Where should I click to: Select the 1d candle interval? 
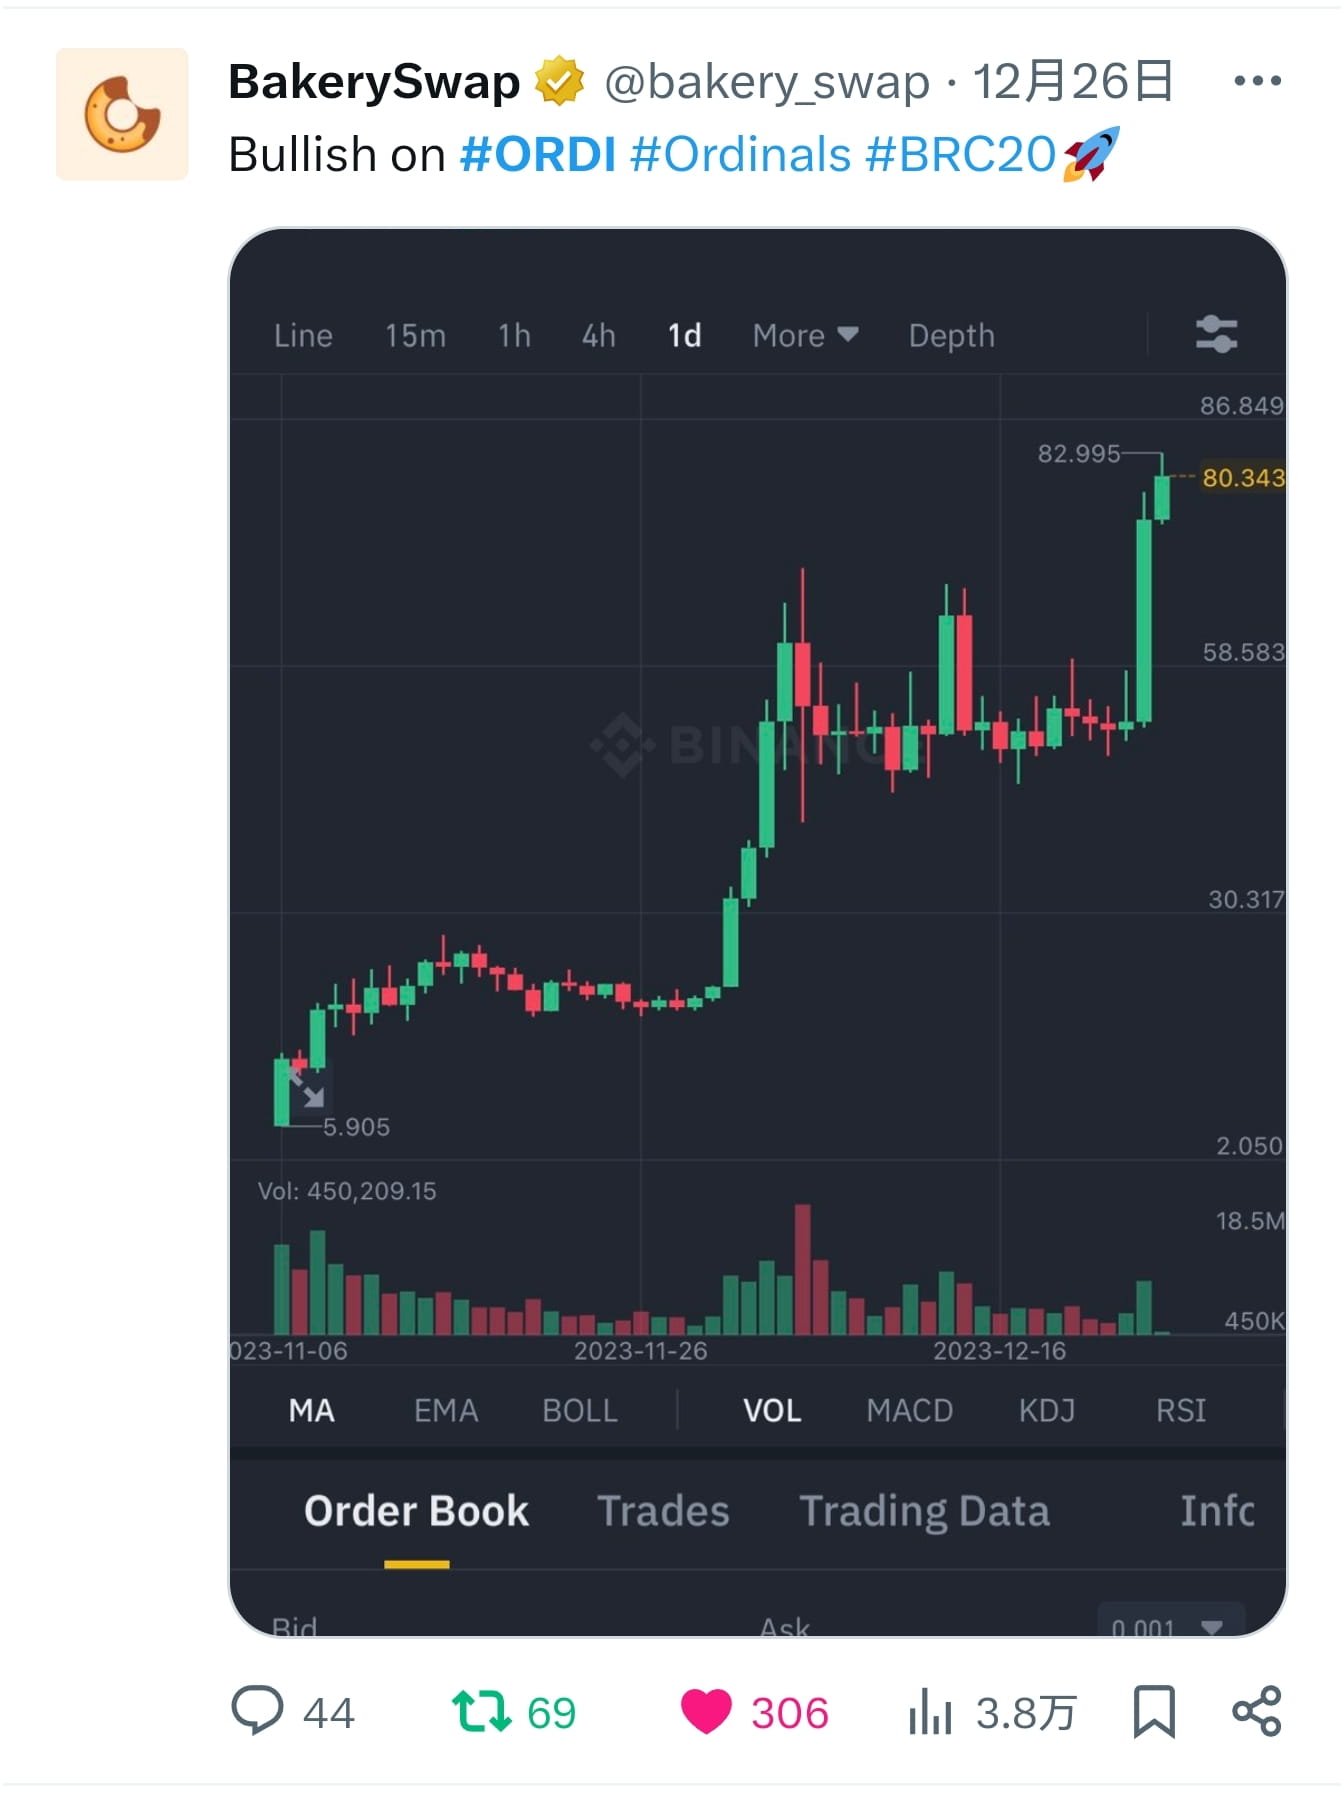(x=684, y=335)
